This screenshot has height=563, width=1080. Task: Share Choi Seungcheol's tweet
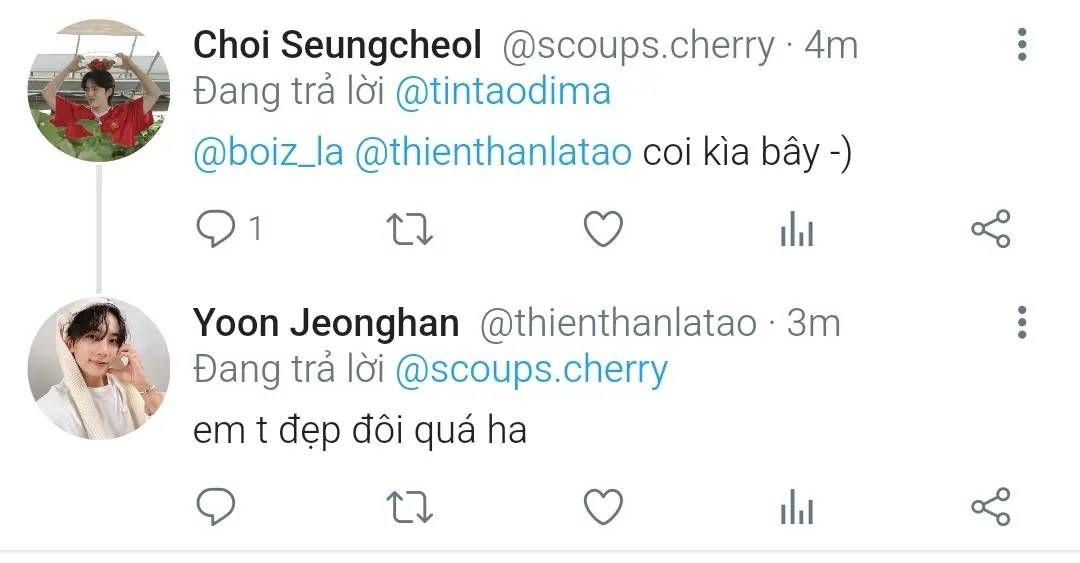(991, 230)
